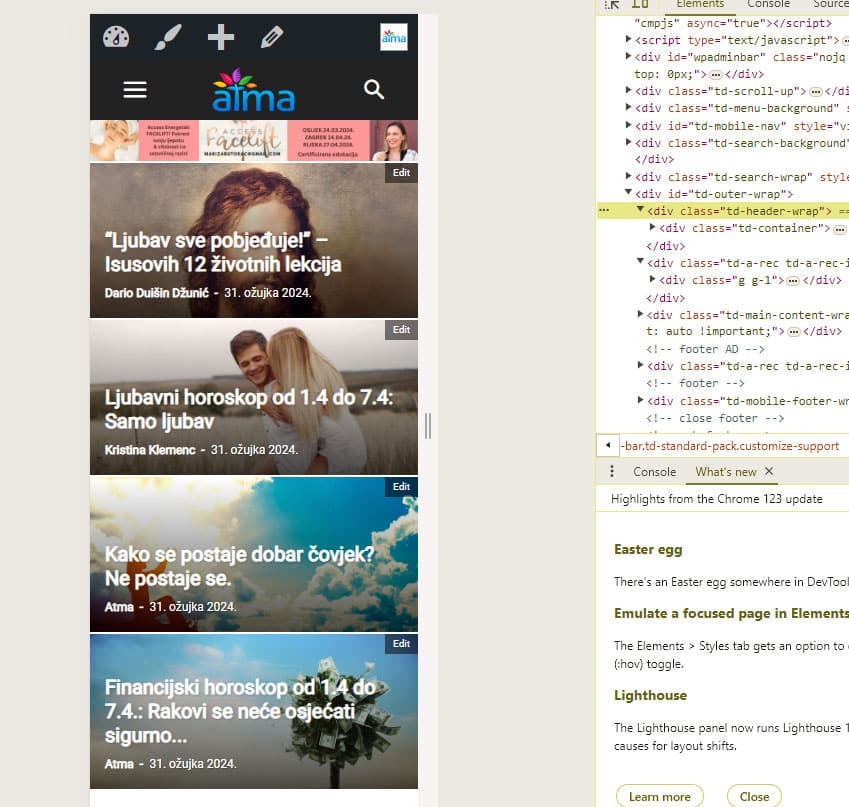The height and width of the screenshot is (807, 849).
Task: Open the WordPress dashboard gauge icon
Action: 116,37
